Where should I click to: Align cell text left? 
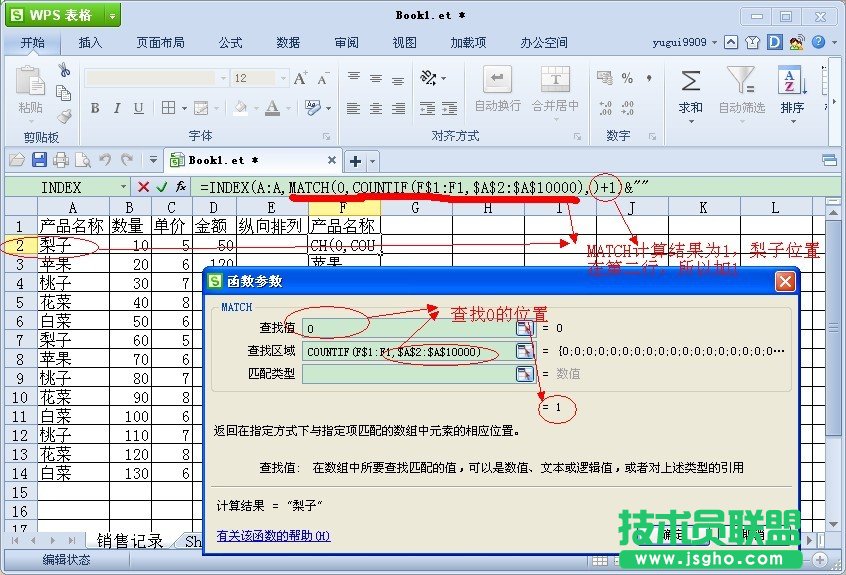coord(353,108)
